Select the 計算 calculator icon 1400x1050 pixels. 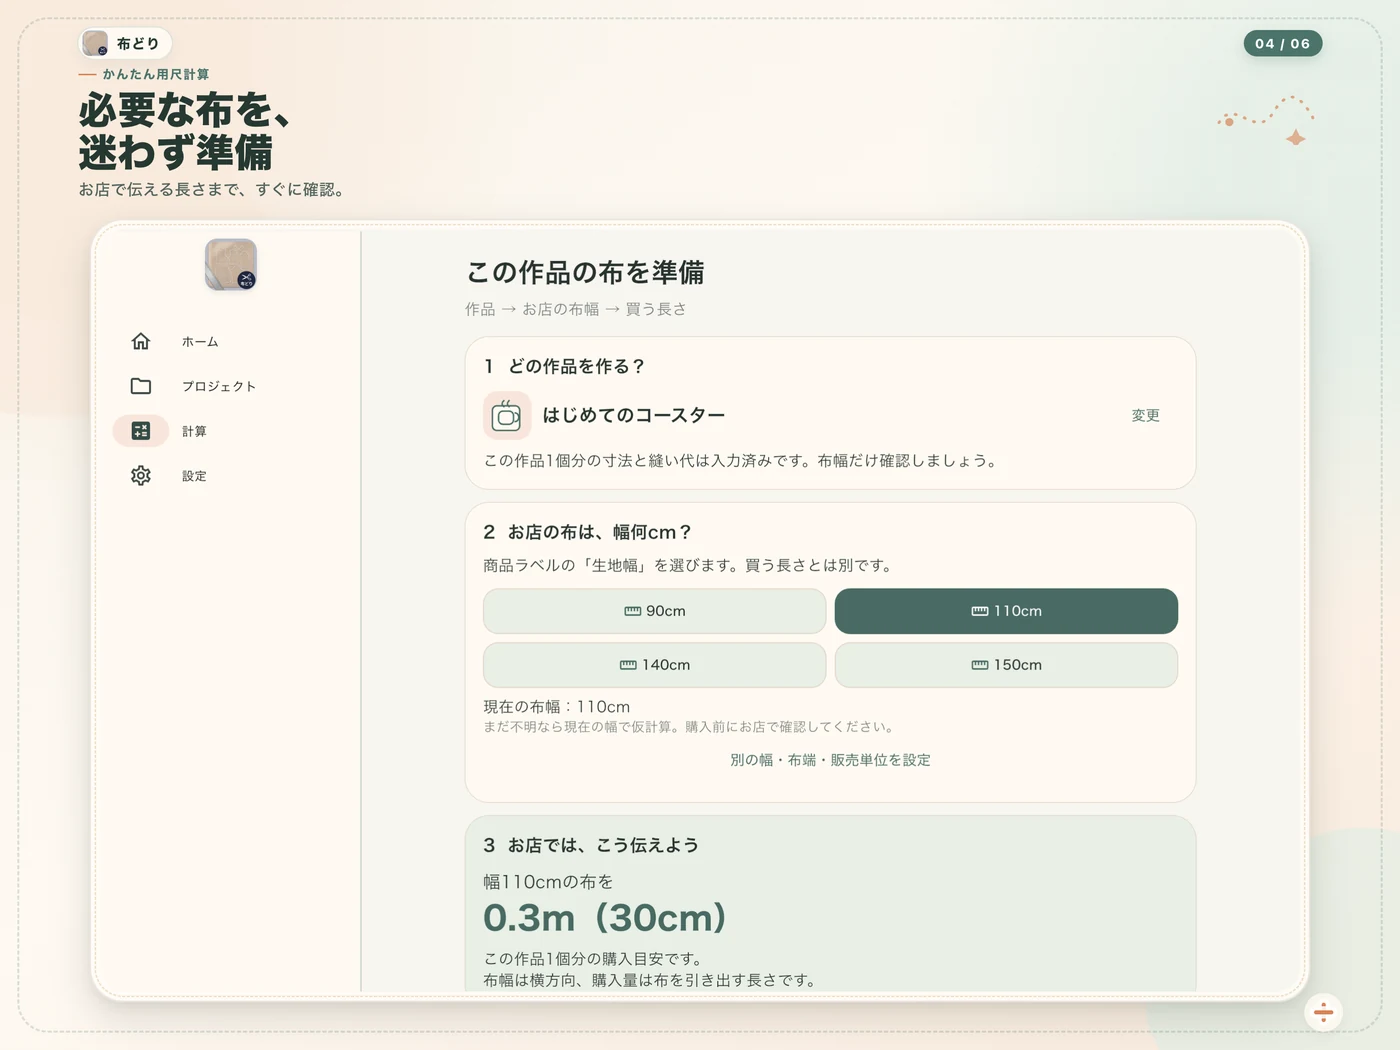click(x=141, y=431)
